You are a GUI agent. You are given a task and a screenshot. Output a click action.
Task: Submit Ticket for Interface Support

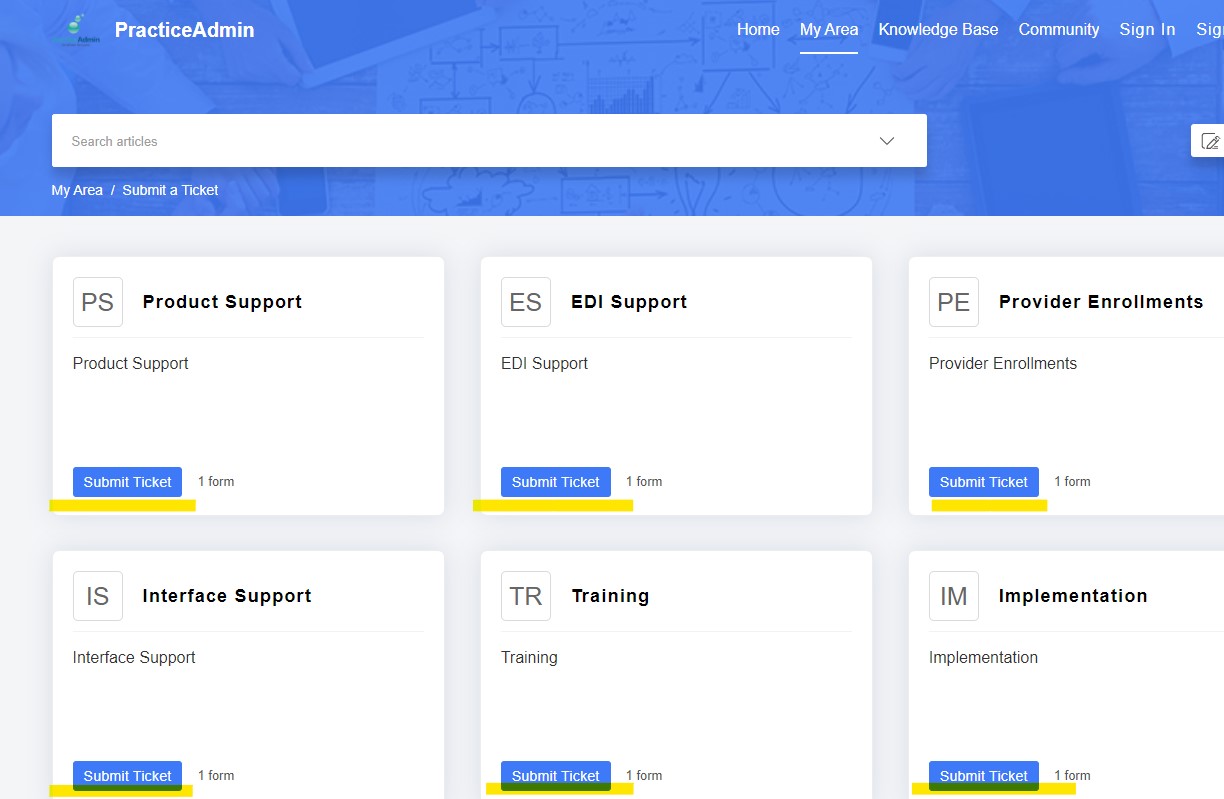pyautogui.click(x=127, y=776)
